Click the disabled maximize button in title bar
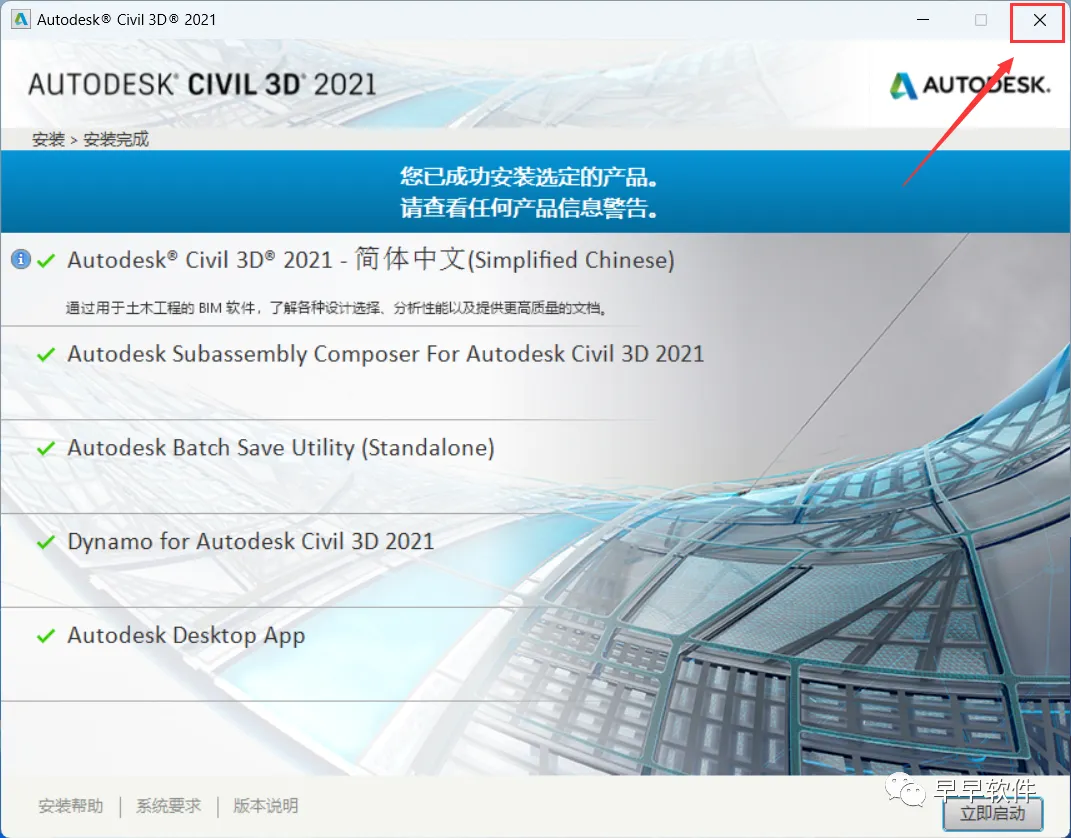Screen dimensions: 1071x838 pyautogui.click(x=981, y=20)
